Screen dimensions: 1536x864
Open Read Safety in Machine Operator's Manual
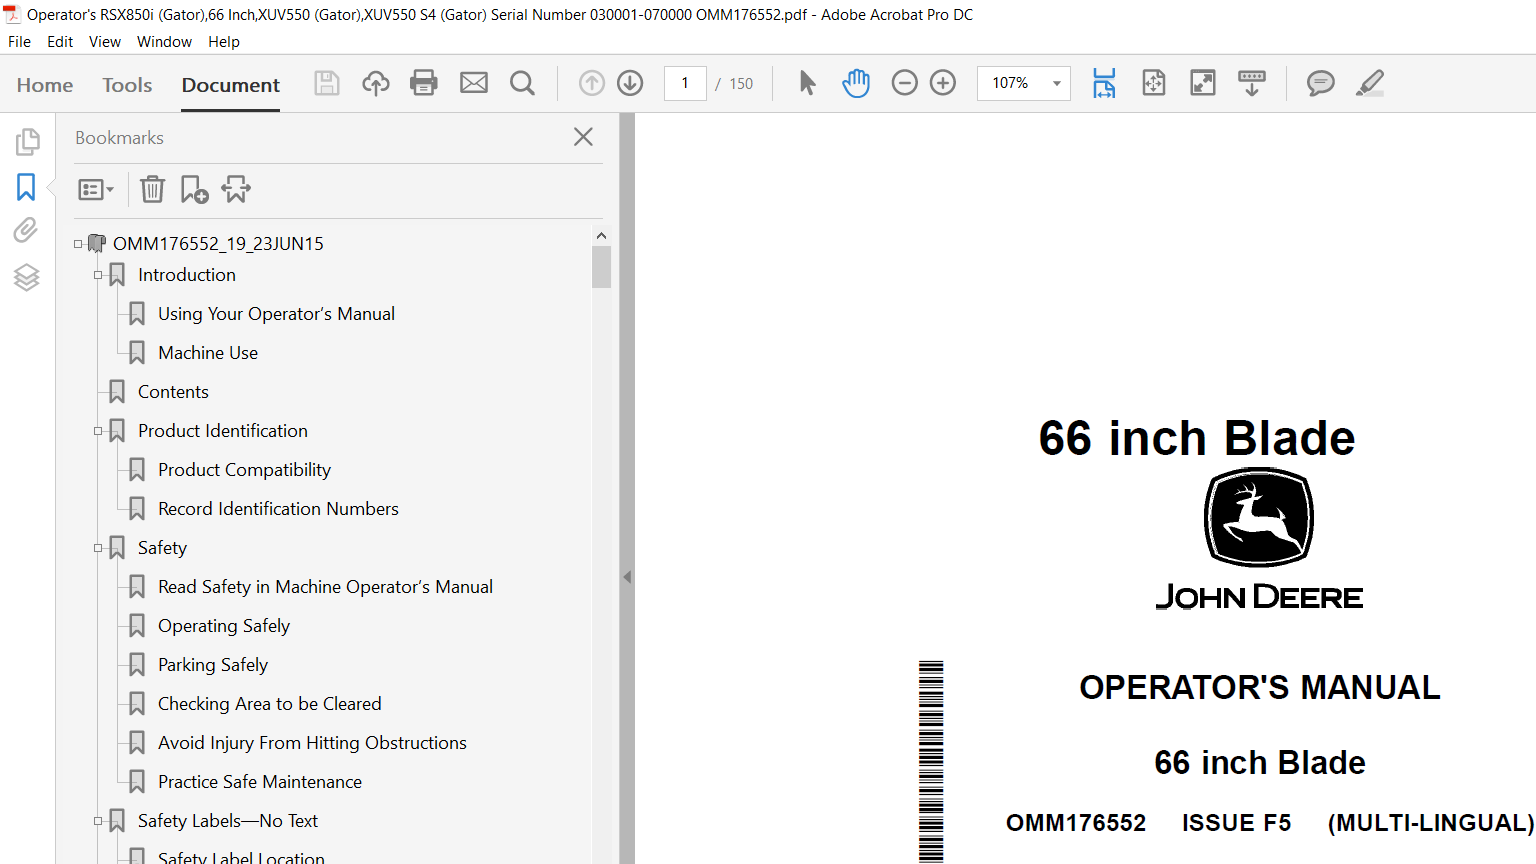click(x=325, y=587)
